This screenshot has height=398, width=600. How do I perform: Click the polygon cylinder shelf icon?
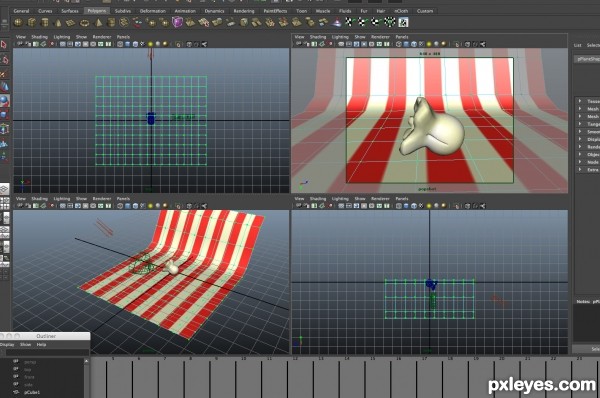(x=45, y=23)
